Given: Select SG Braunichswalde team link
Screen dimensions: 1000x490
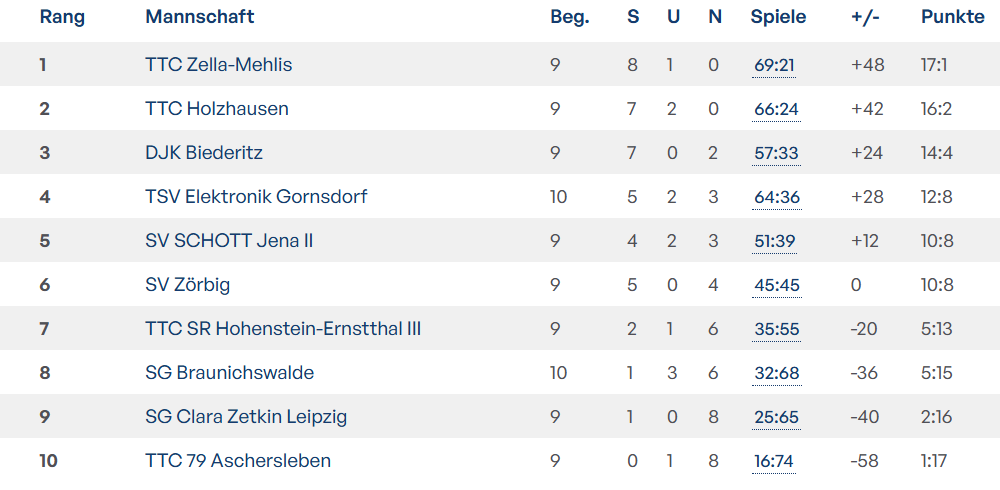Looking at the screenshot, I should point(229,373).
